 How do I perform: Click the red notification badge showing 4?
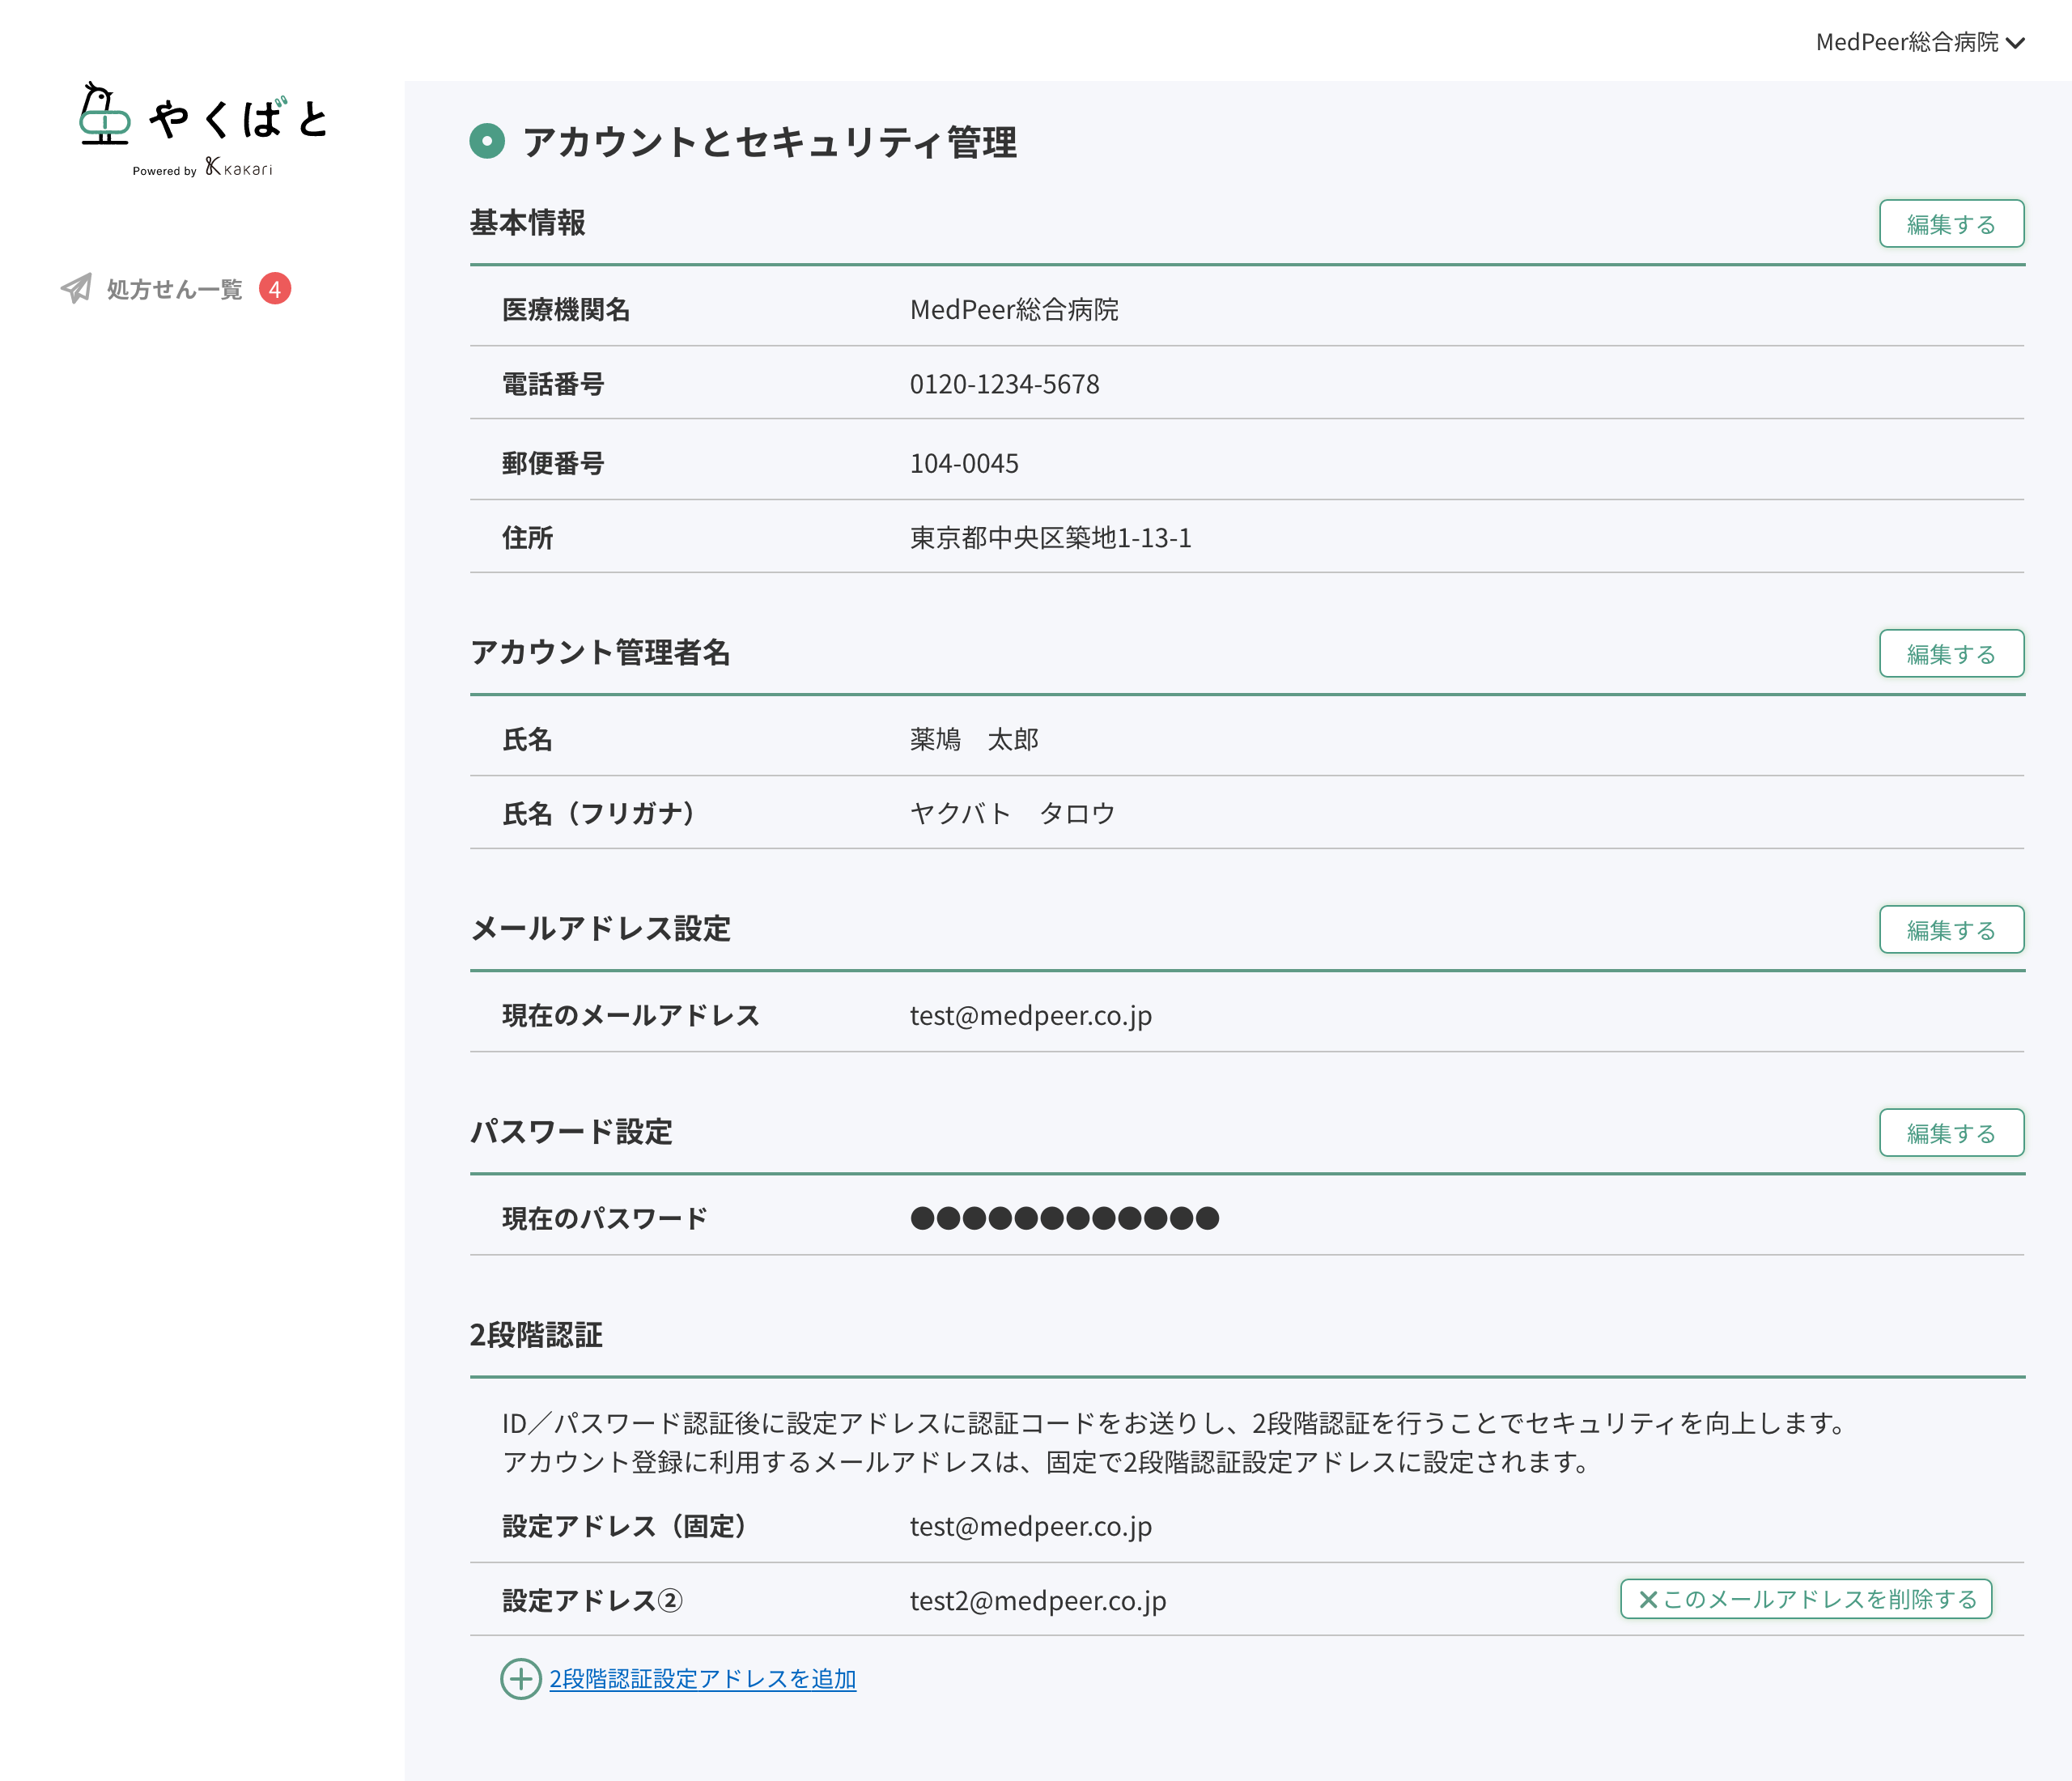275,289
